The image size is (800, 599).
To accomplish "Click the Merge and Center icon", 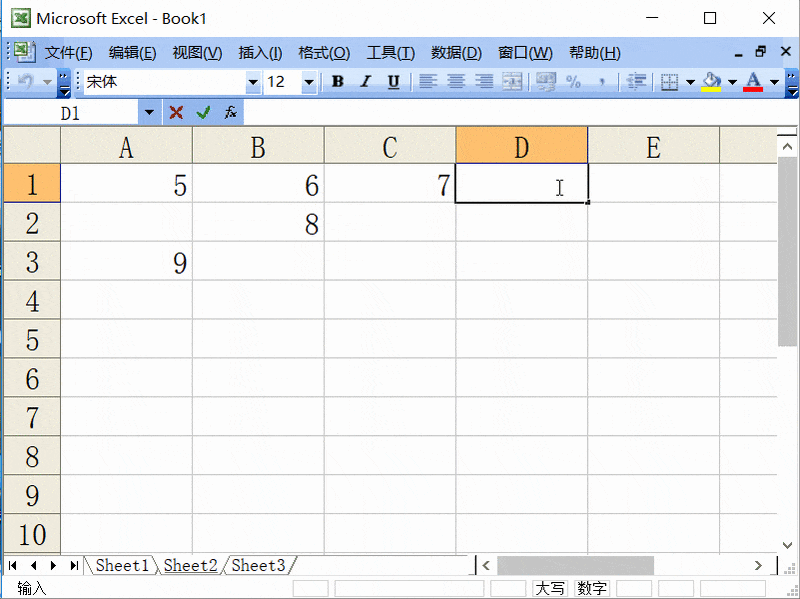I will [512, 82].
